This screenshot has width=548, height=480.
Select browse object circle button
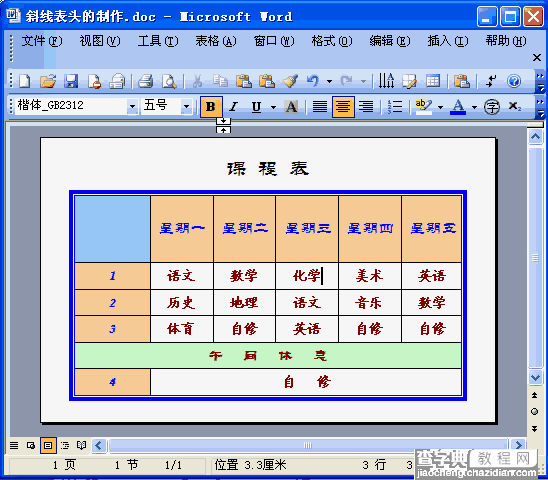(534, 411)
